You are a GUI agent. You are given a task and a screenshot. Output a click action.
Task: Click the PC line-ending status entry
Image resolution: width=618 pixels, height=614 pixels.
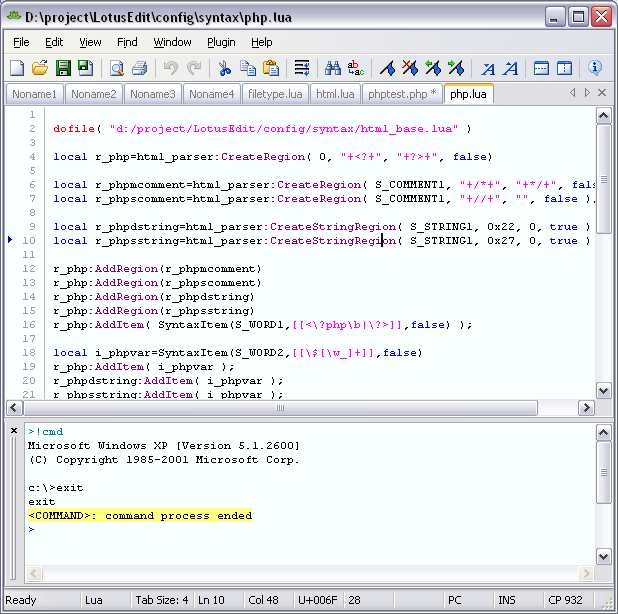pos(468,600)
